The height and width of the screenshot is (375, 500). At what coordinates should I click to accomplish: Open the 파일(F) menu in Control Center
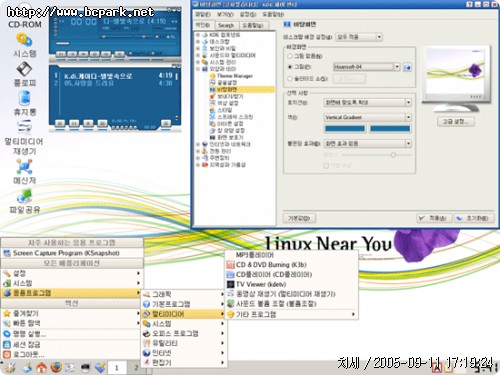click(x=203, y=14)
